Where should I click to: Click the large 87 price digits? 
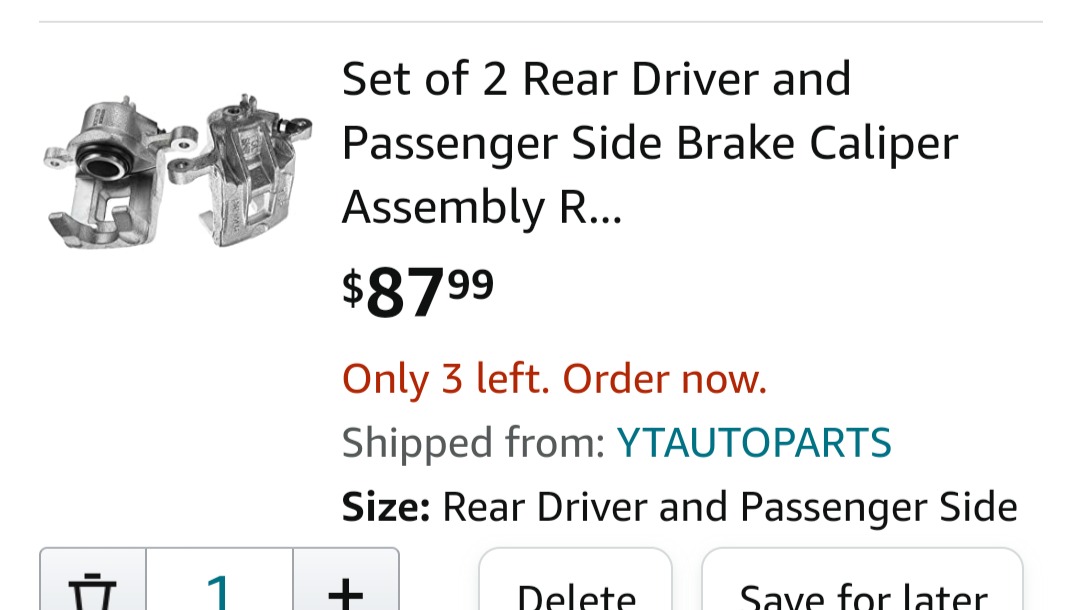[405, 293]
